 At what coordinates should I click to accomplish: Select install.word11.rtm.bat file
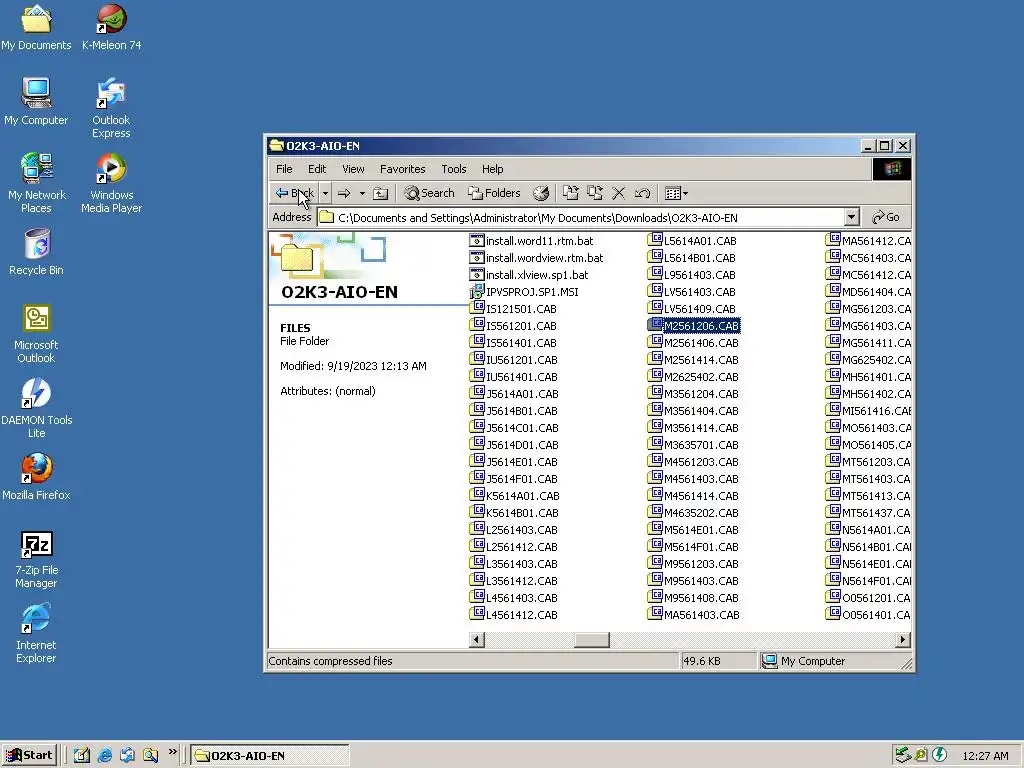pos(532,240)
